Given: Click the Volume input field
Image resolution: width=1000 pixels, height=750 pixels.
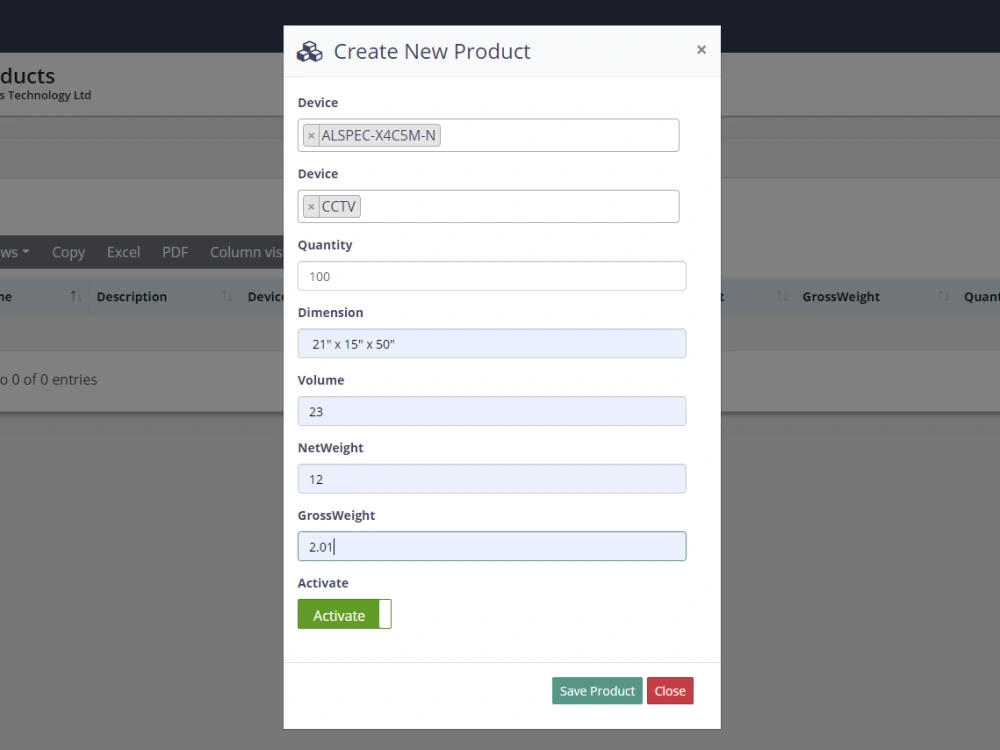Looking at the screenshot, I should tap(492, 411).
